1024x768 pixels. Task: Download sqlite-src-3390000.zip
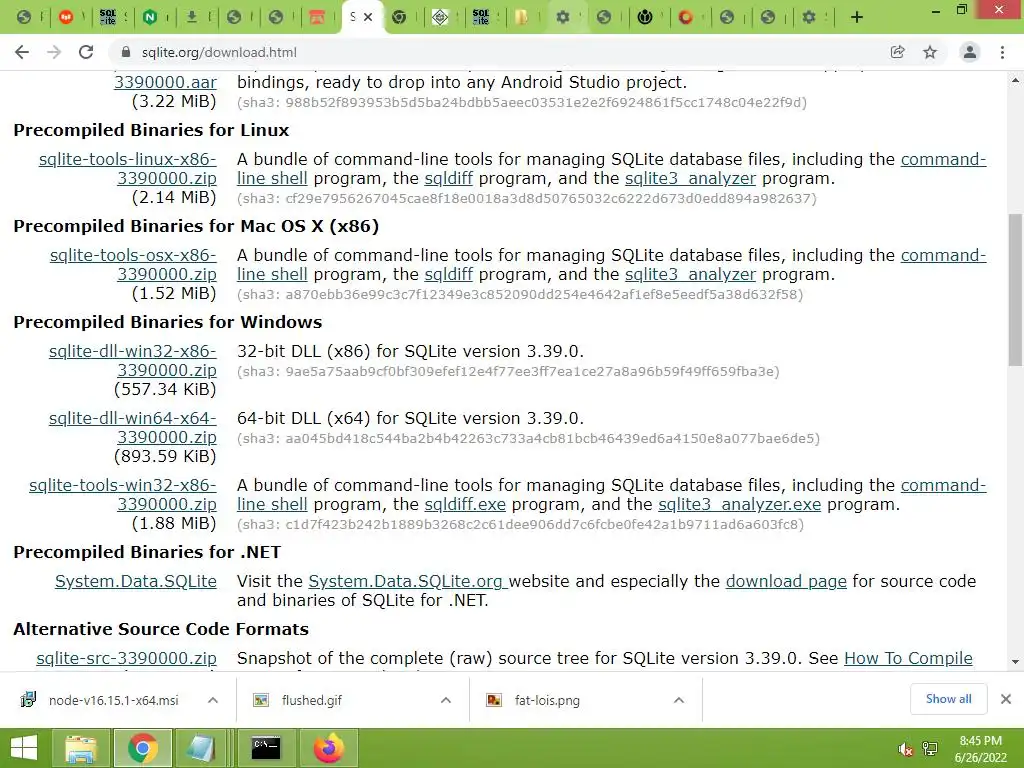point(127,658)
